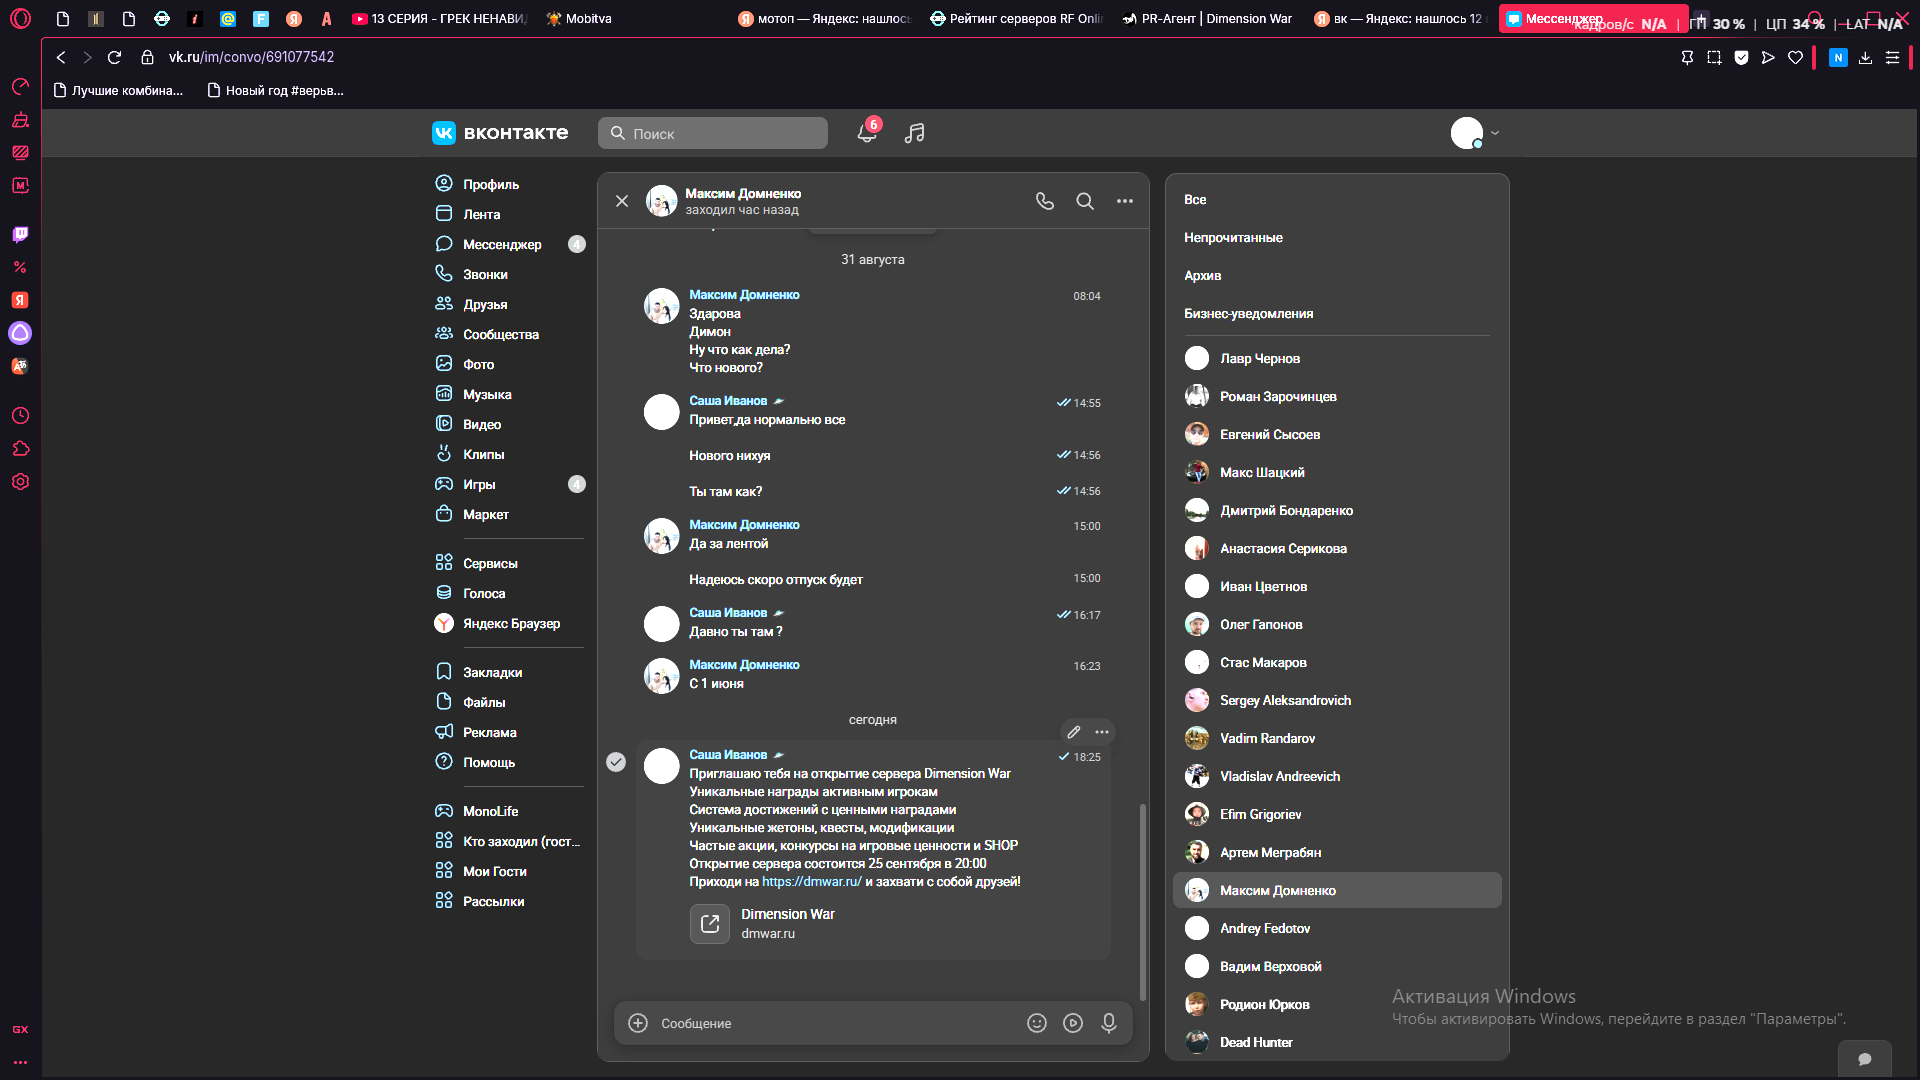The width and height of the screenshot is (1920, 1080).
Task: Open the search-in-conversation magnifier icon
Action: click(1085, 201)
